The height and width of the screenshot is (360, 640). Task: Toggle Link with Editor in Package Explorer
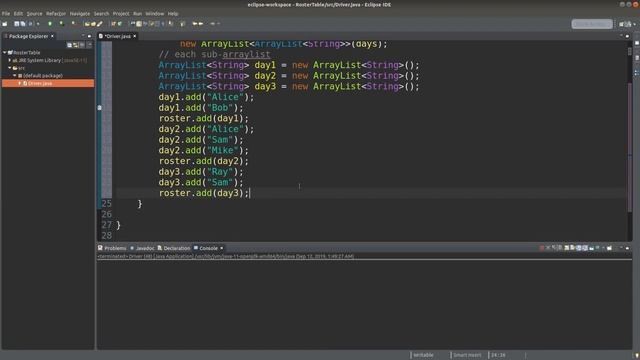(x=76, y=45)
